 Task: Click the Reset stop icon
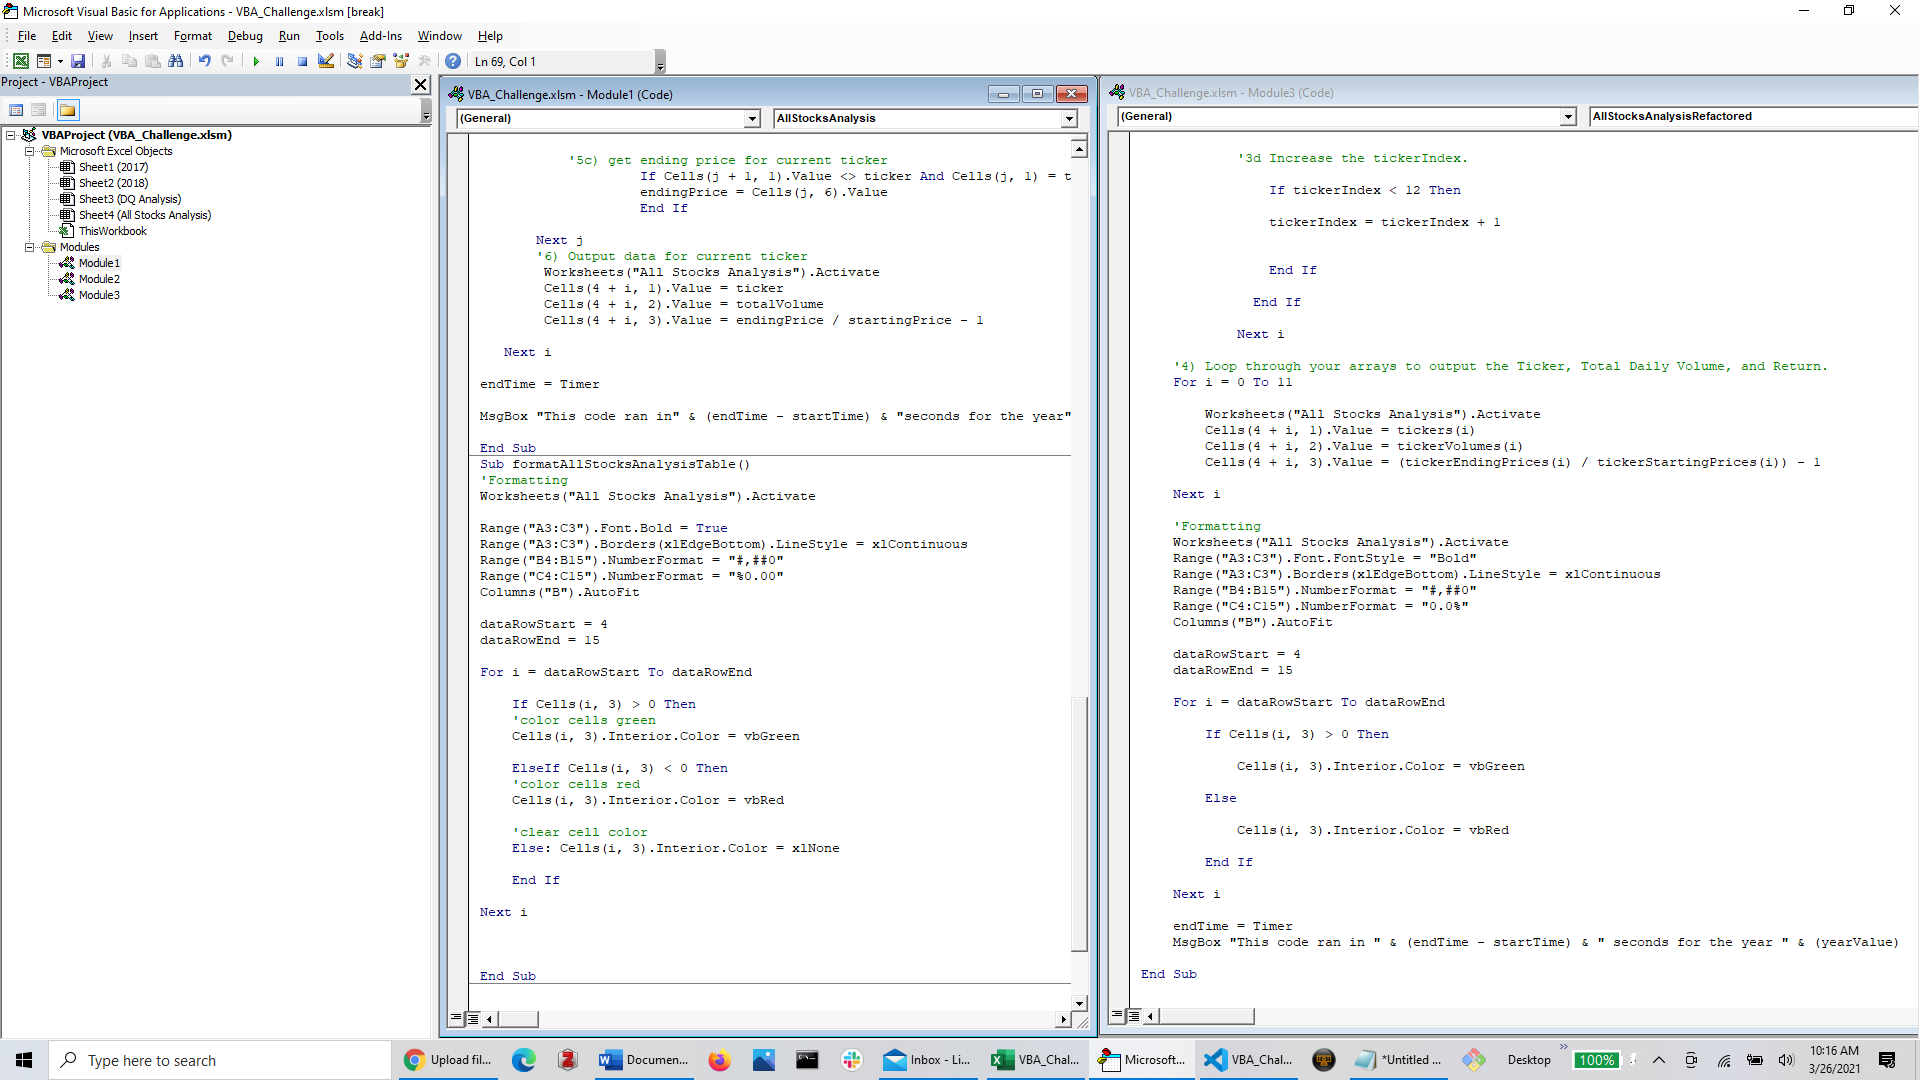click(x=302, y=61)
